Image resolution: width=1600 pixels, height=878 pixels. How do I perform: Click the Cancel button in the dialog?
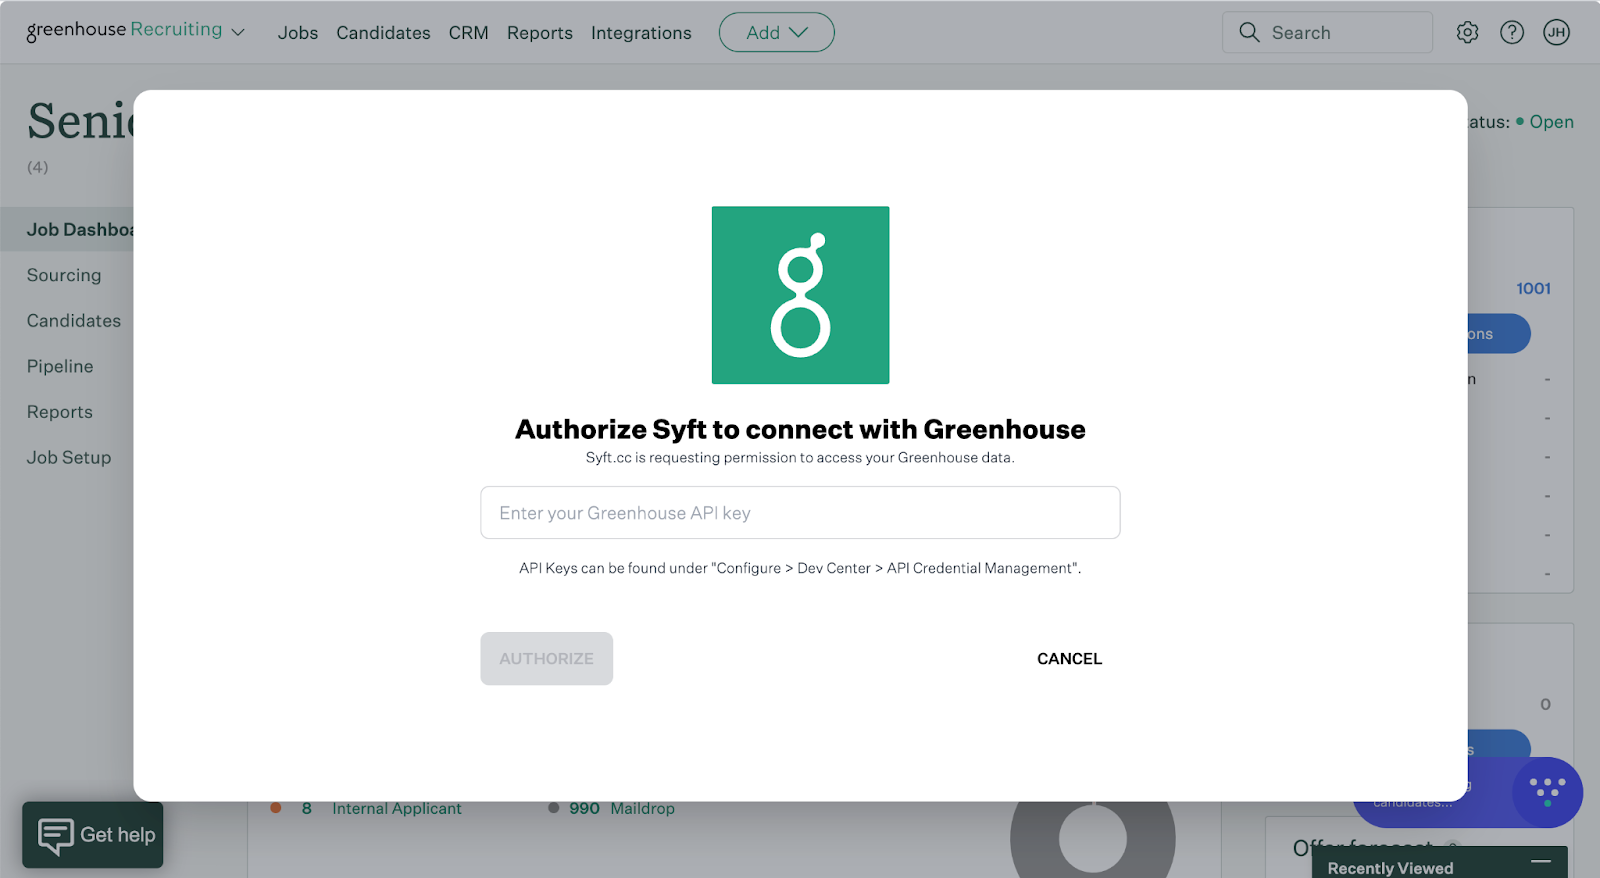pyautogui.click(x=1069, y=658)
